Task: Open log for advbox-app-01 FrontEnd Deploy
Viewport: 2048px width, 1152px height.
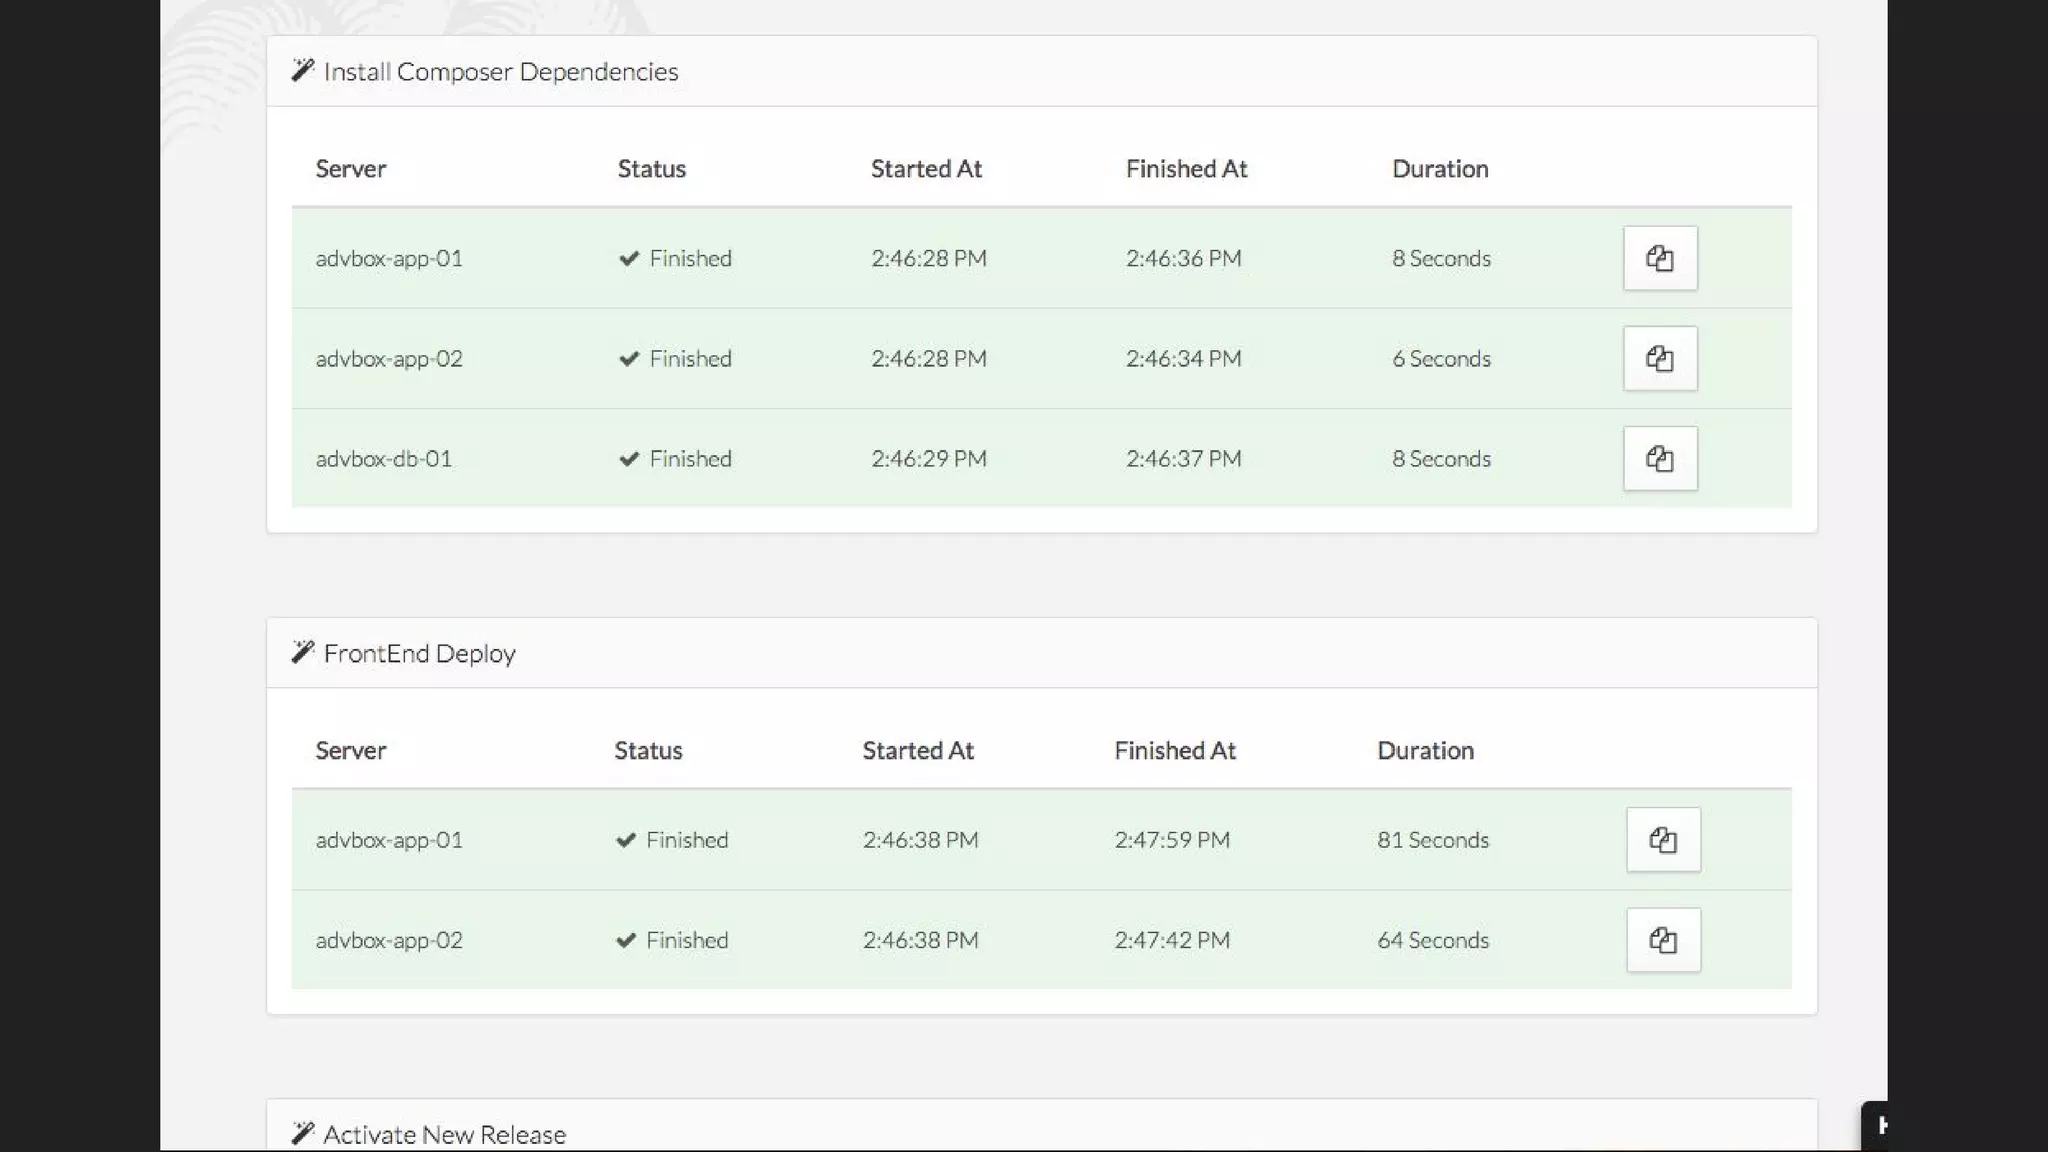Action: (x=1663, y=840)
